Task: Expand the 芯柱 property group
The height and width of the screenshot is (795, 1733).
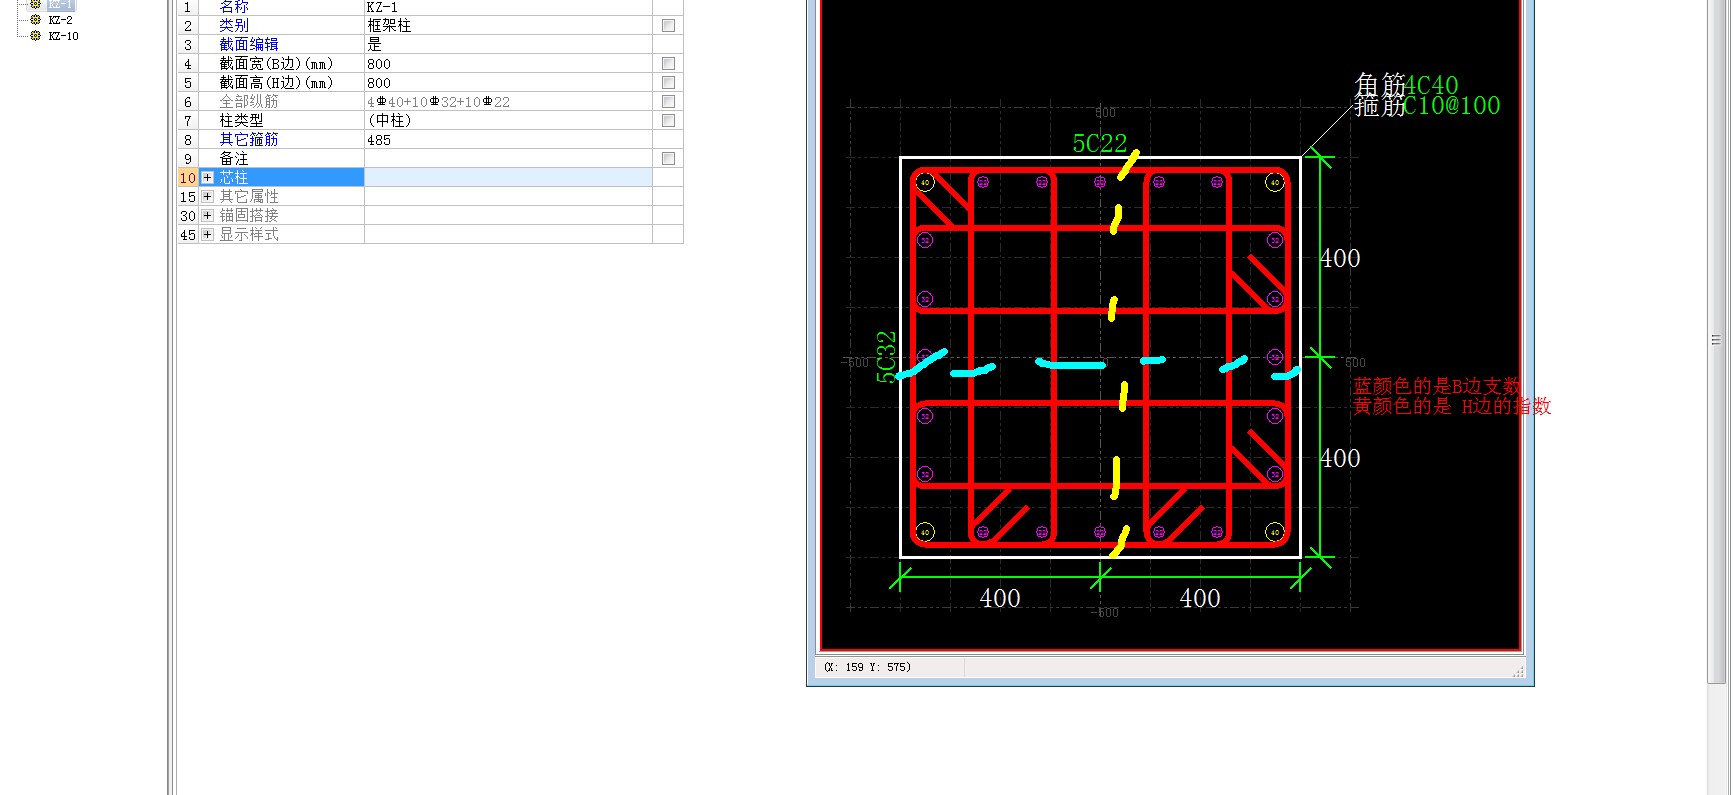Action: (x=207, y=177)
